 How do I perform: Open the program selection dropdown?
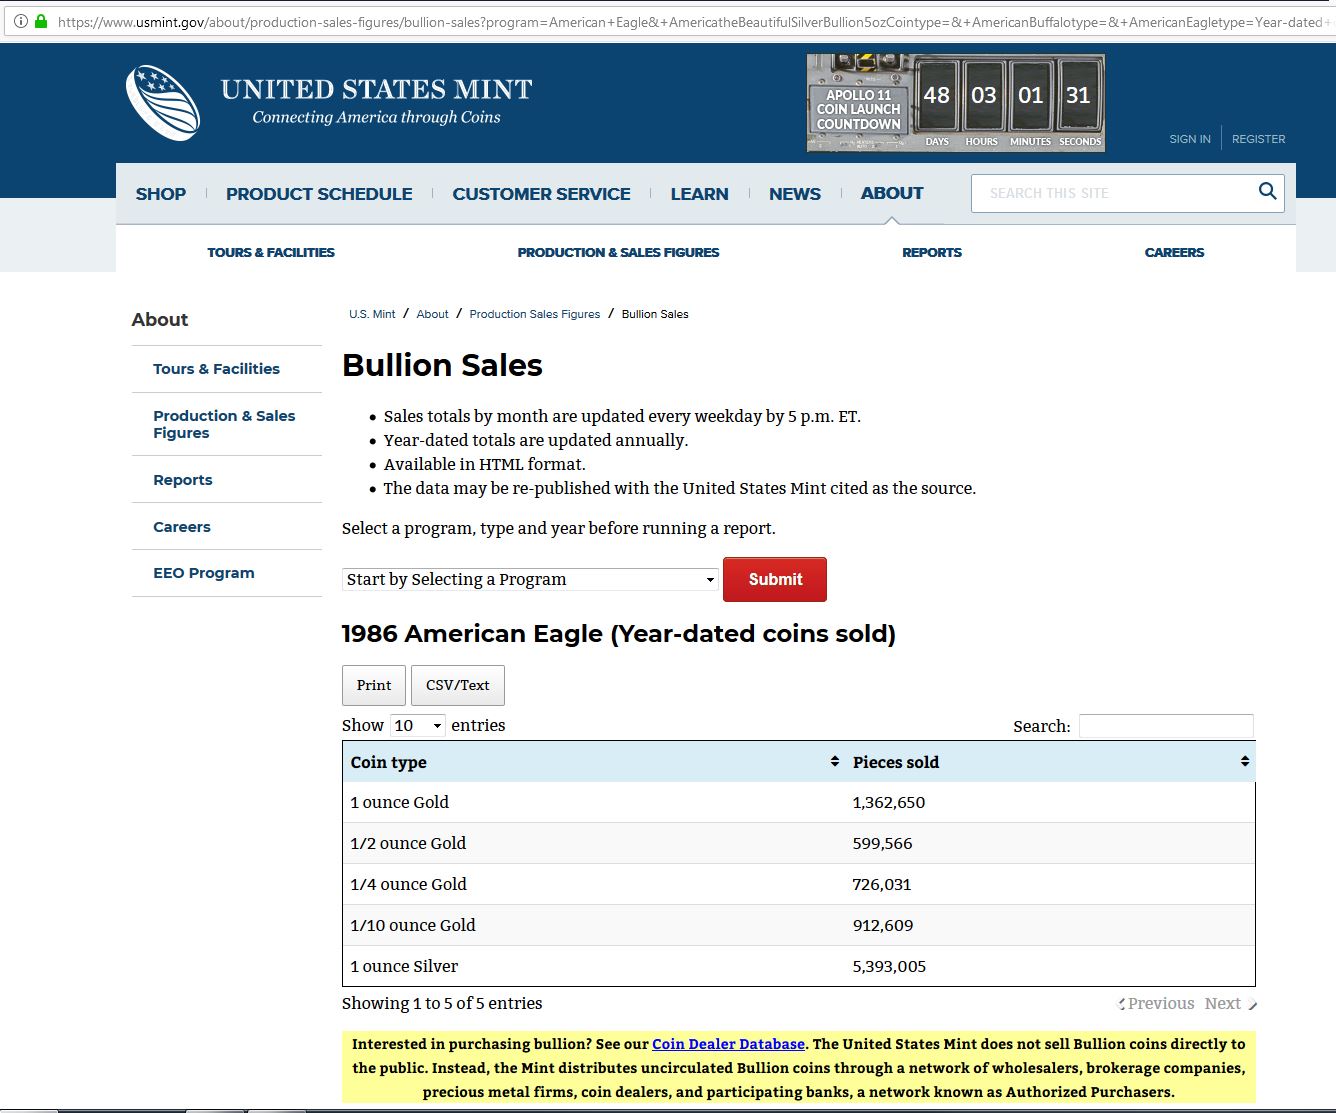[x=531, y=579]
